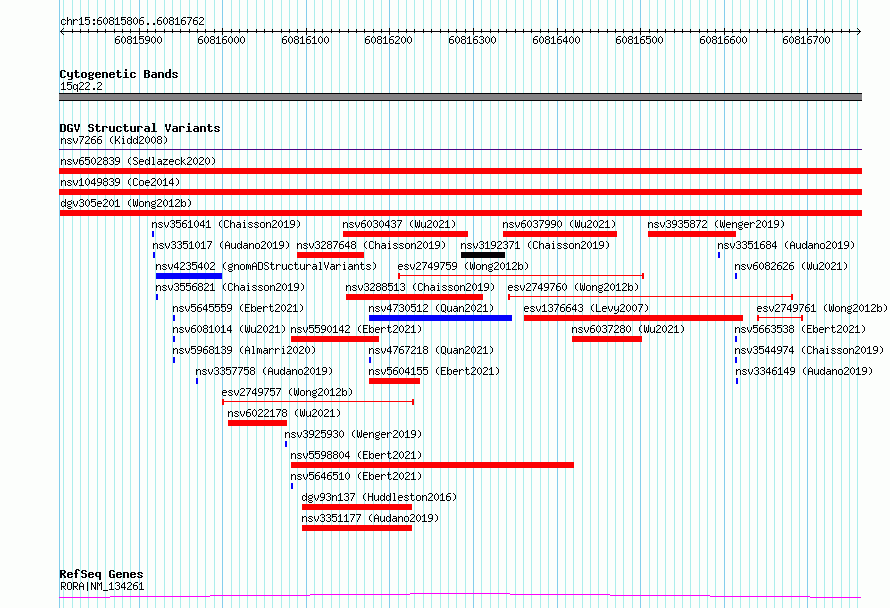Select esv2749761 (Wong2012b) variant label
The image size is (890, 608).
click(x=822, y=308)
